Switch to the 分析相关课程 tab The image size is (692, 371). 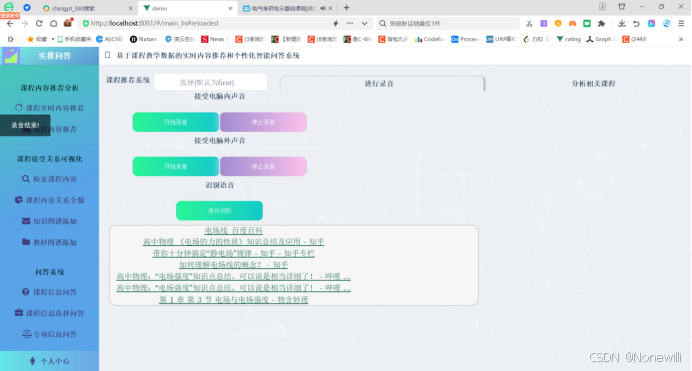(x=593, y=83)
